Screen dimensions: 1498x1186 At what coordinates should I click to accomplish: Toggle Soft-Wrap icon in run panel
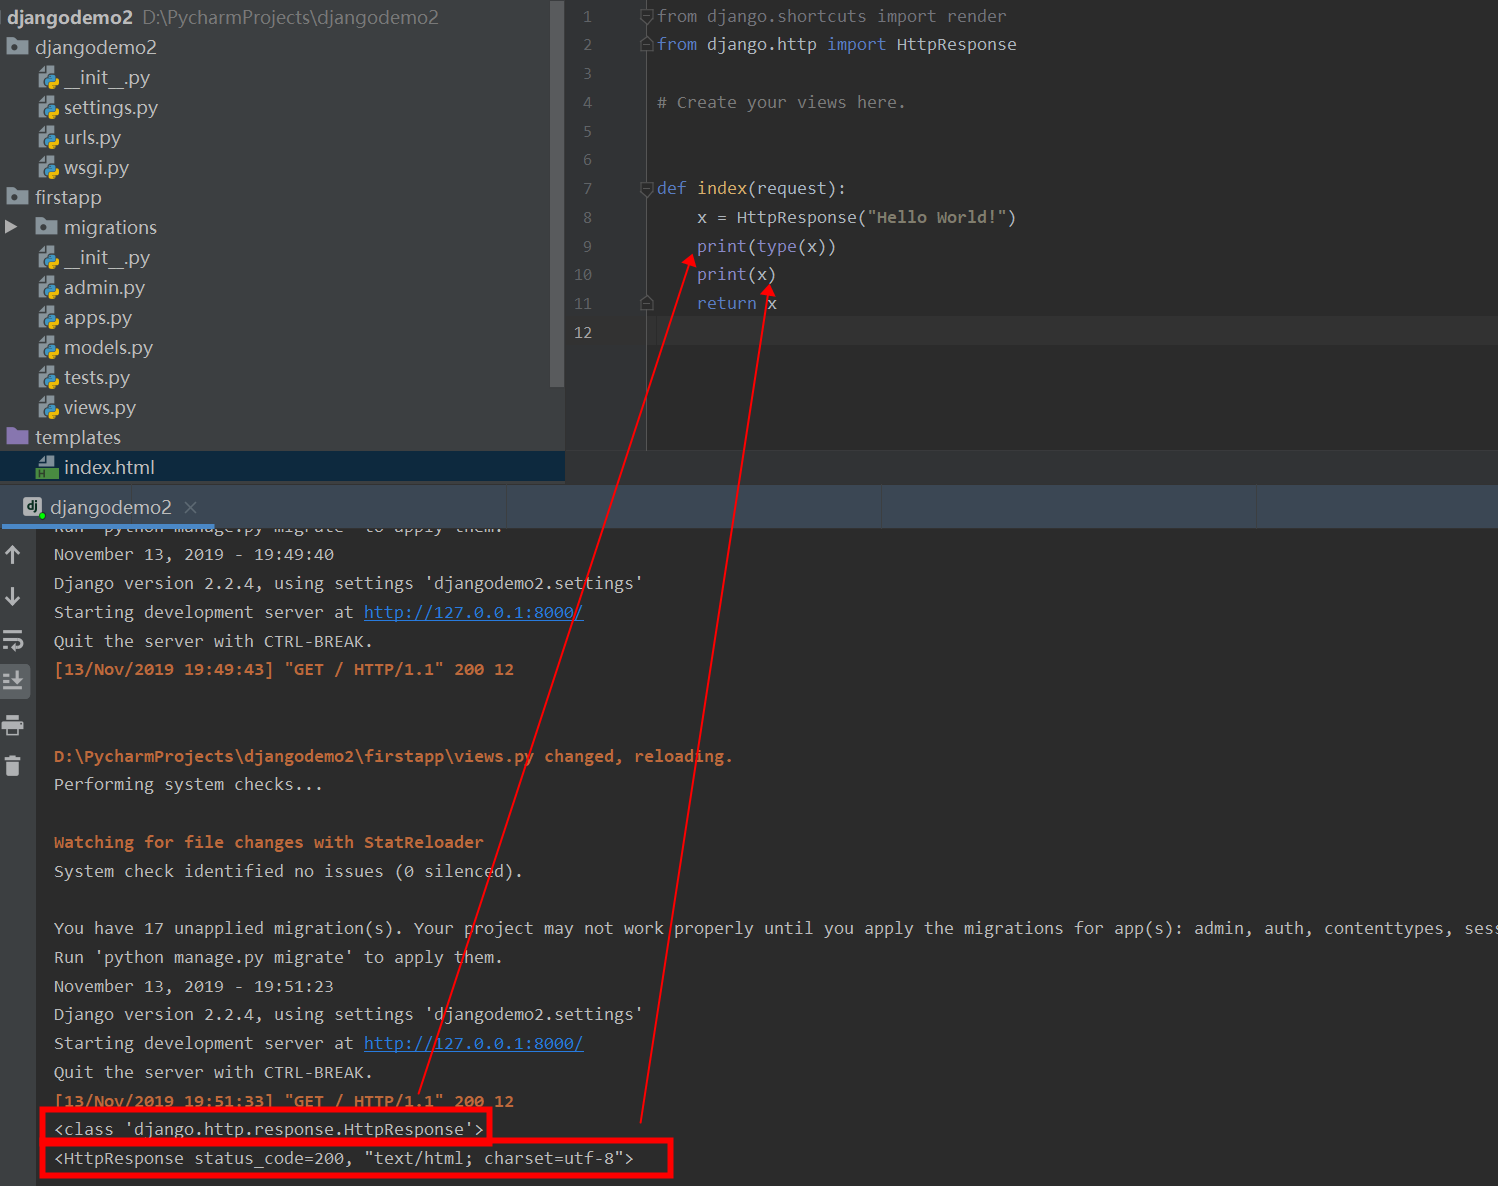13,640
